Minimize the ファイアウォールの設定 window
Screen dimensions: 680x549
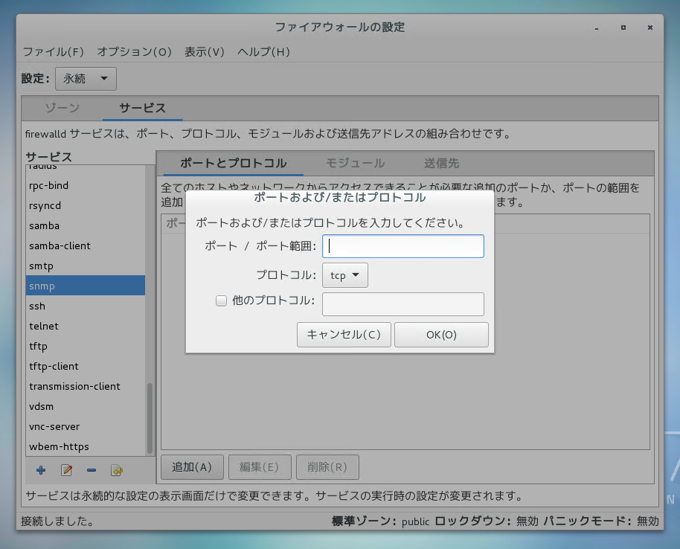597,28
